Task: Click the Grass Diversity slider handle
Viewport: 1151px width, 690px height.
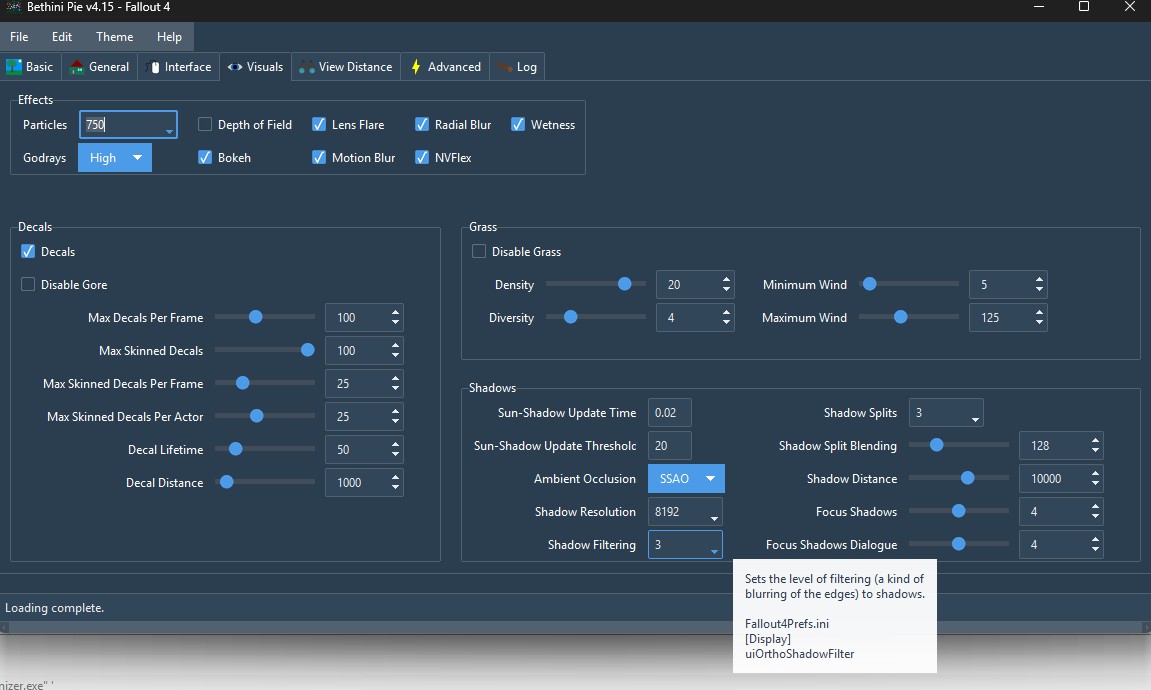Action: (570, 317)
